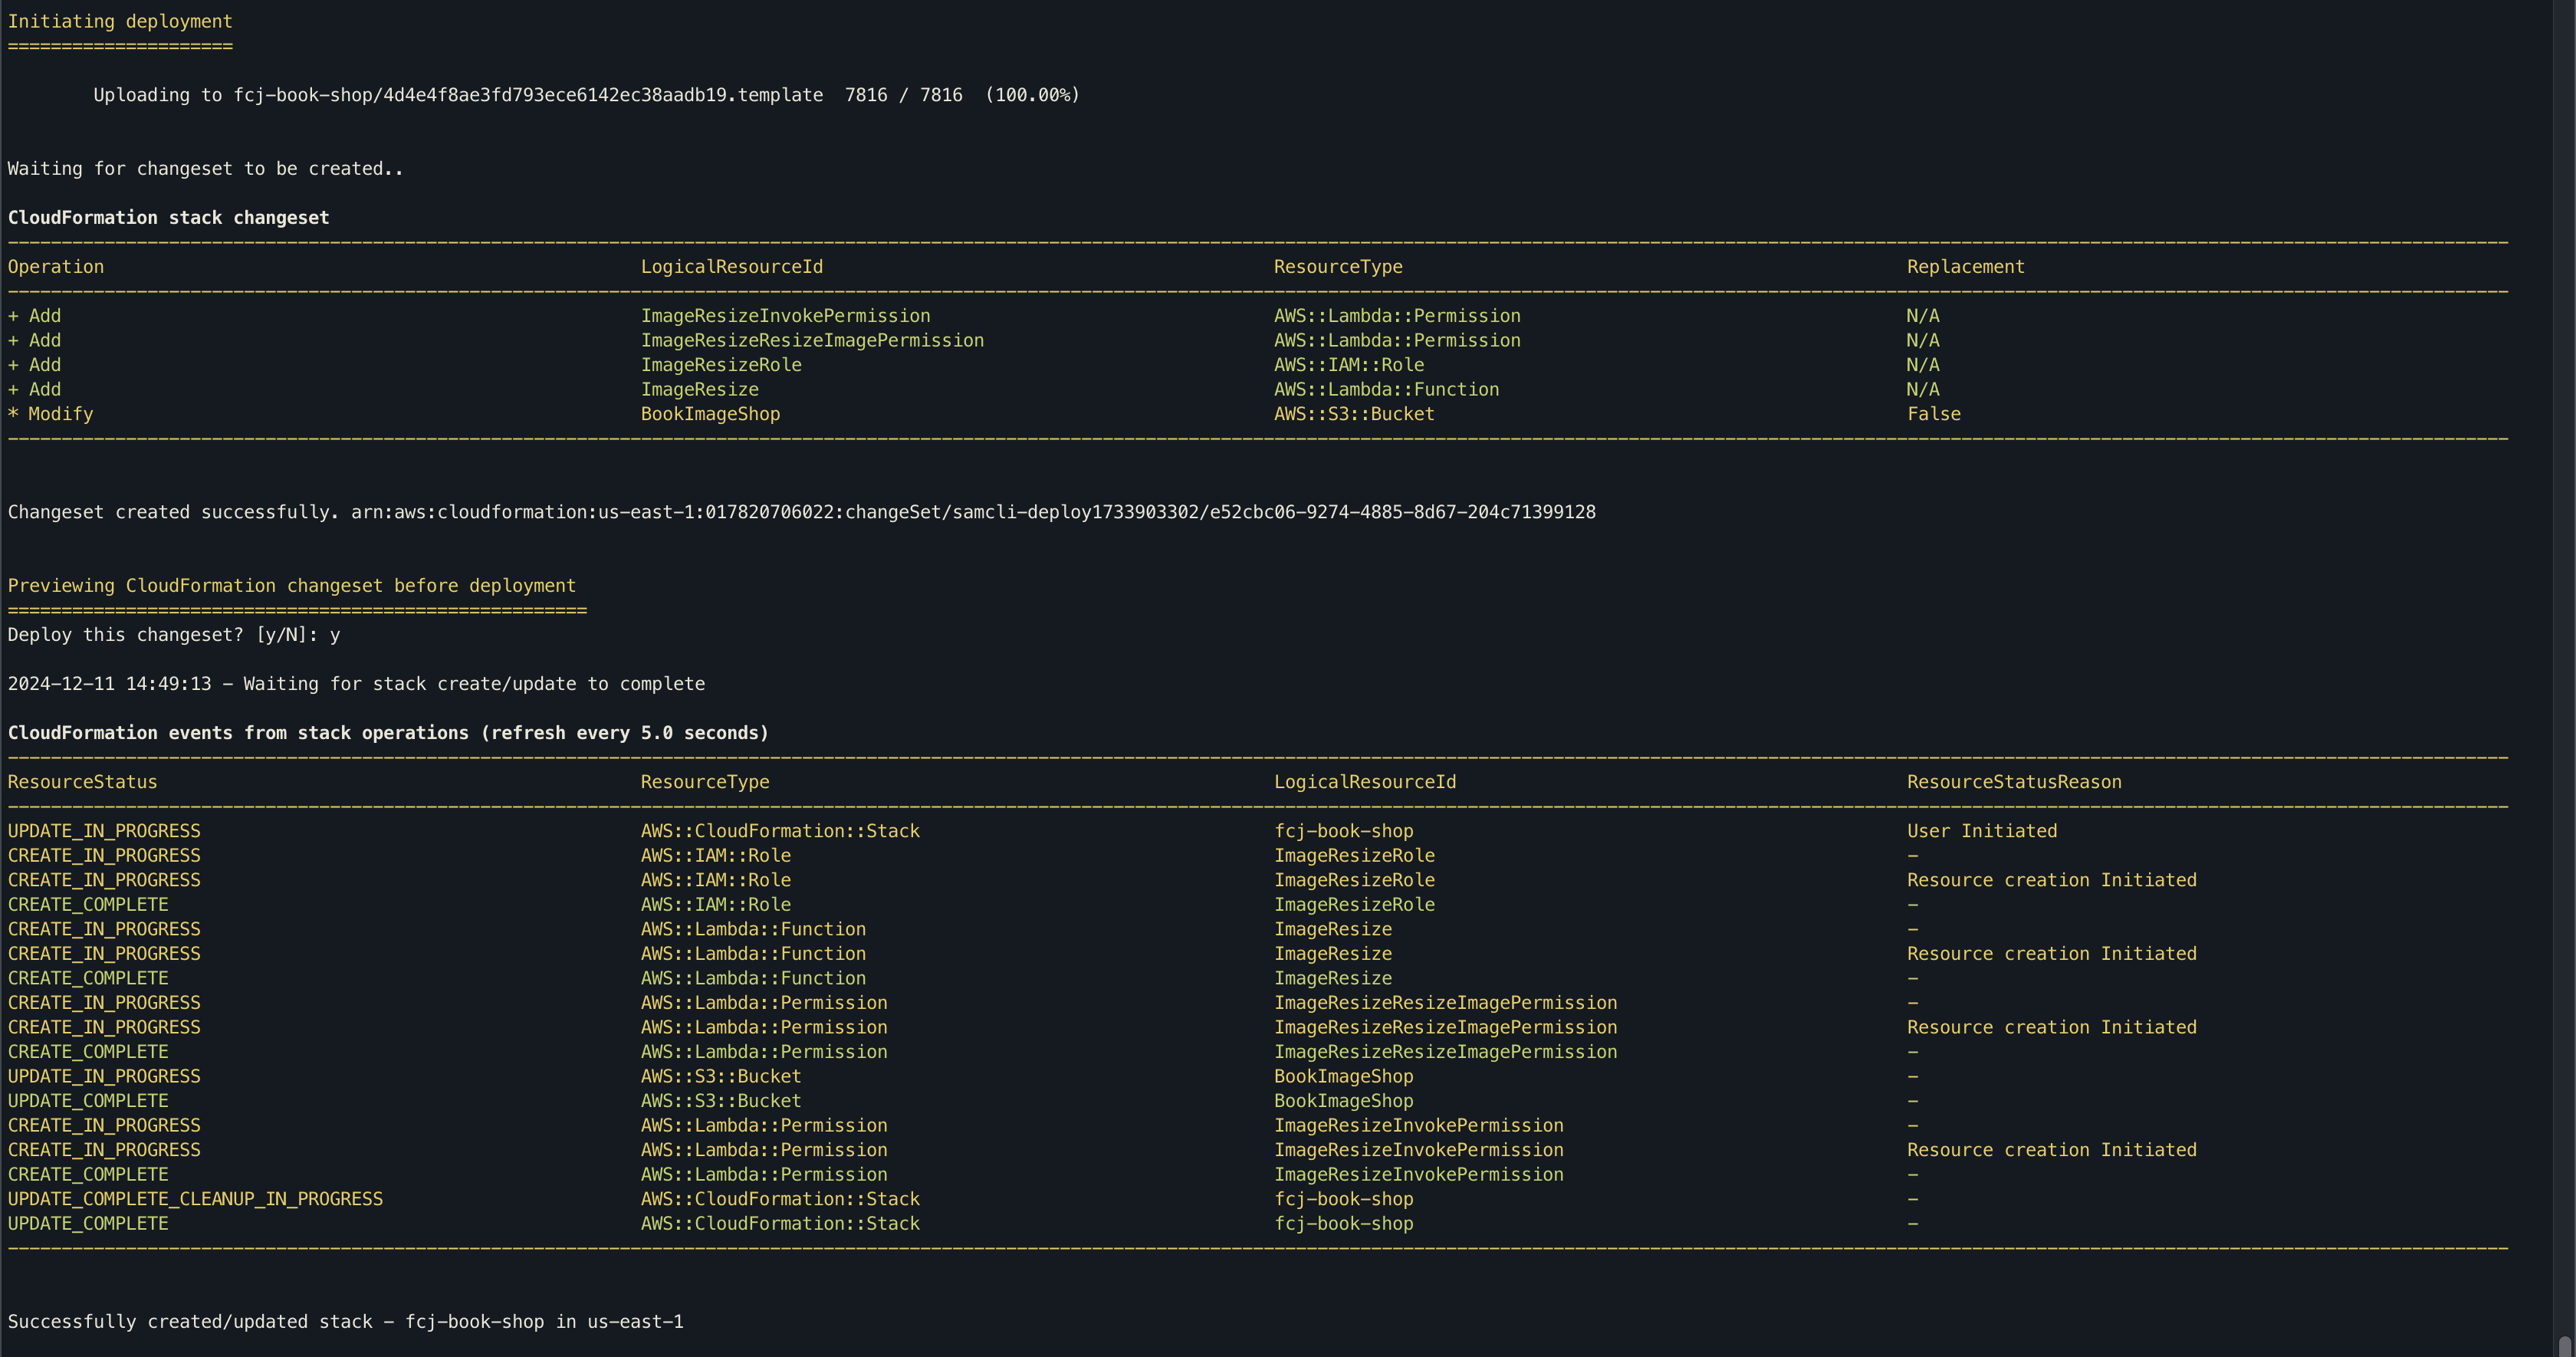Click 'Successfully created/updated stack' final line
Viewport: 2576px width, 1357px height.
pyautogui.click(x=345, y=1322)
